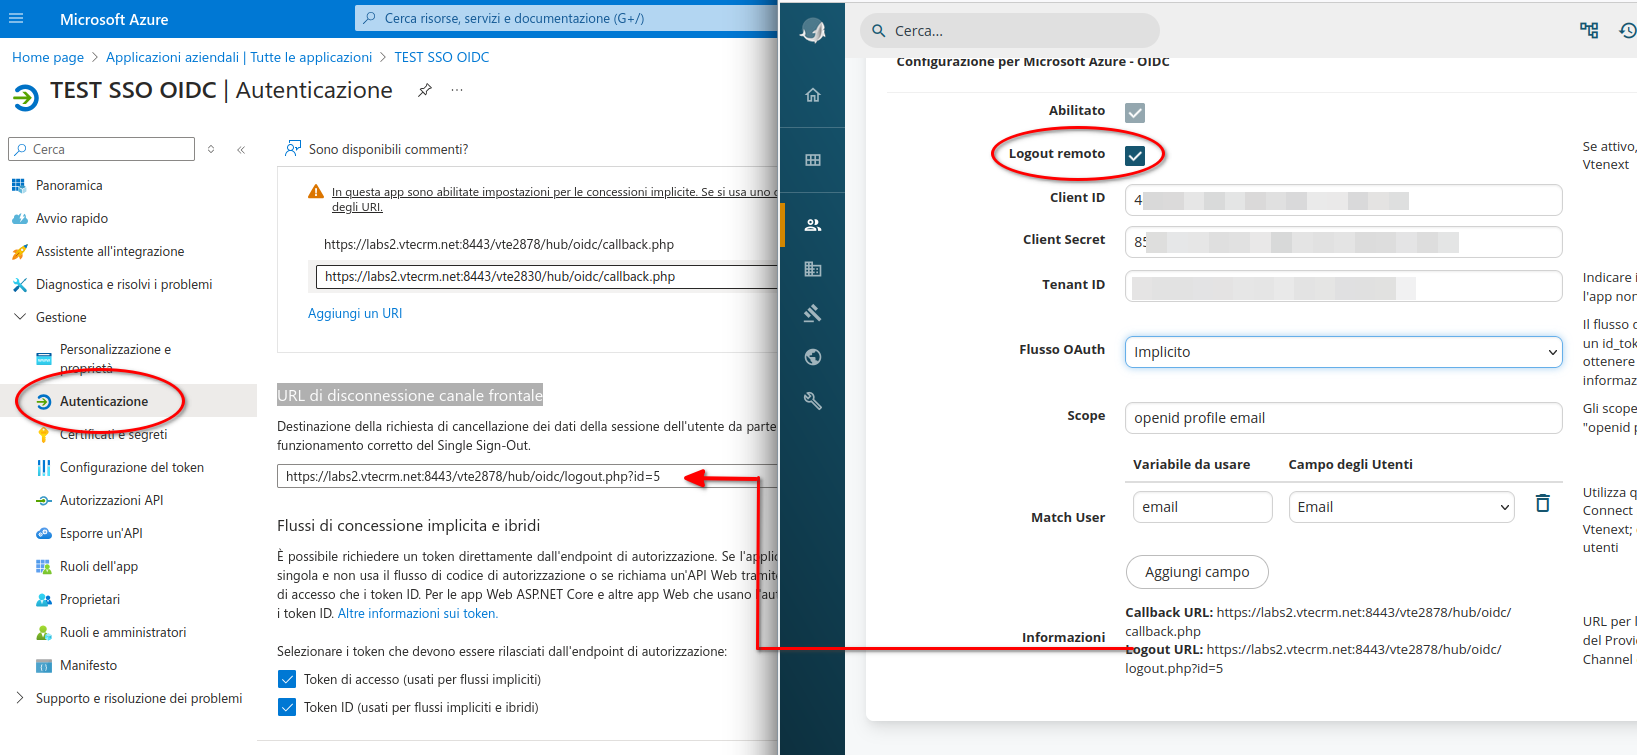Click the front-channel logout URL field
Screen dimensions: 1637x755
pyautogui.click(x=527, y=476)
